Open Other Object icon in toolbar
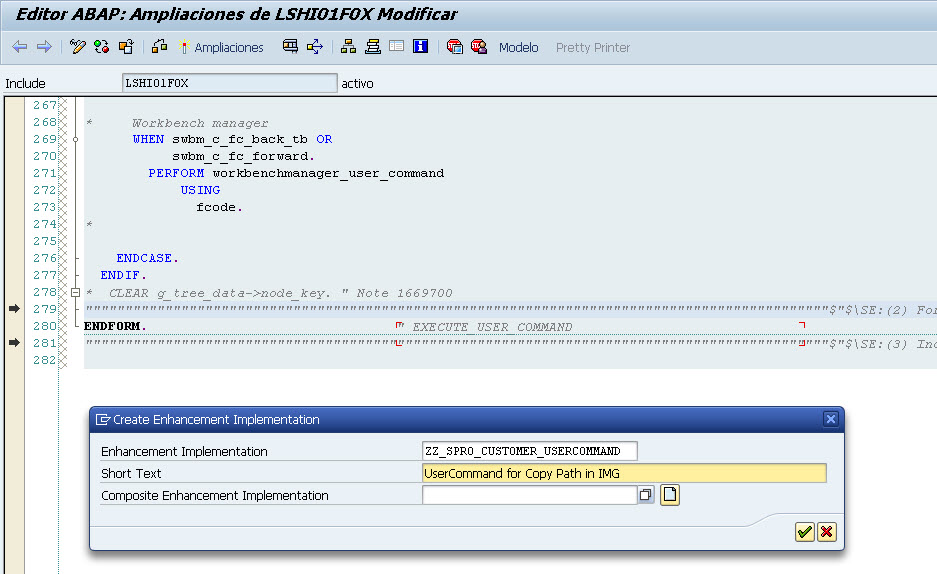The width and height of the screenshot is (937, 574). point(126,47)
